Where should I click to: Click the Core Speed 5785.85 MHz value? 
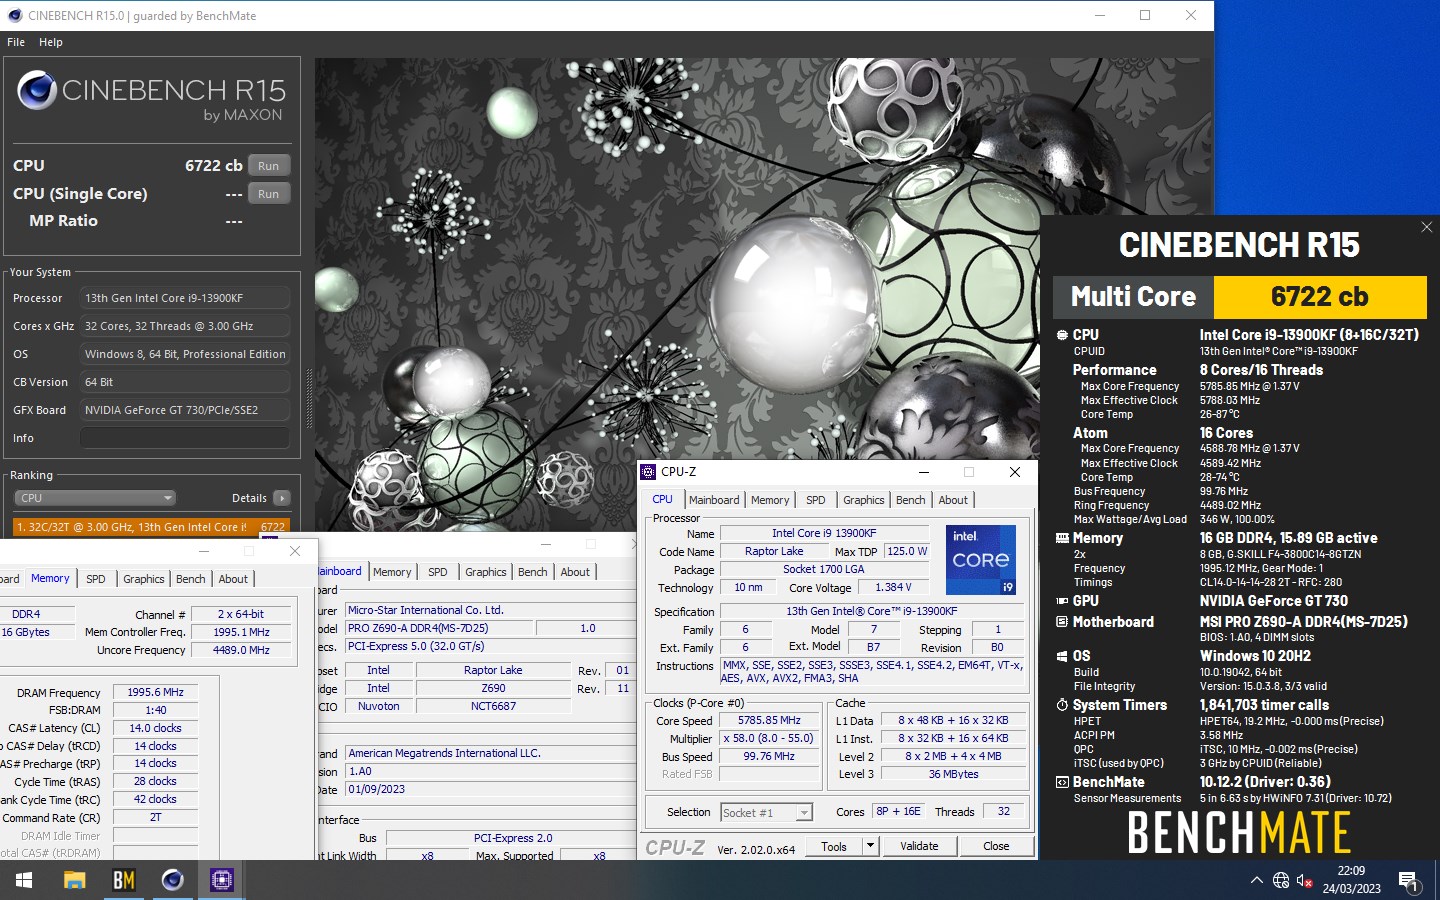(769, 720)
